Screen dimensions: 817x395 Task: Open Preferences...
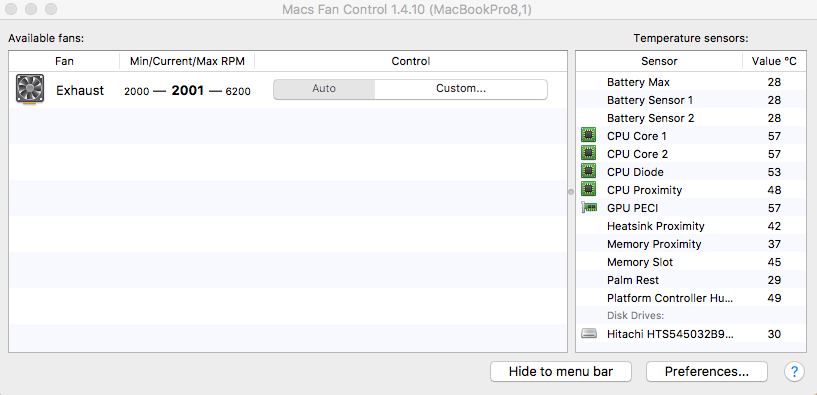tap(707, 372)
